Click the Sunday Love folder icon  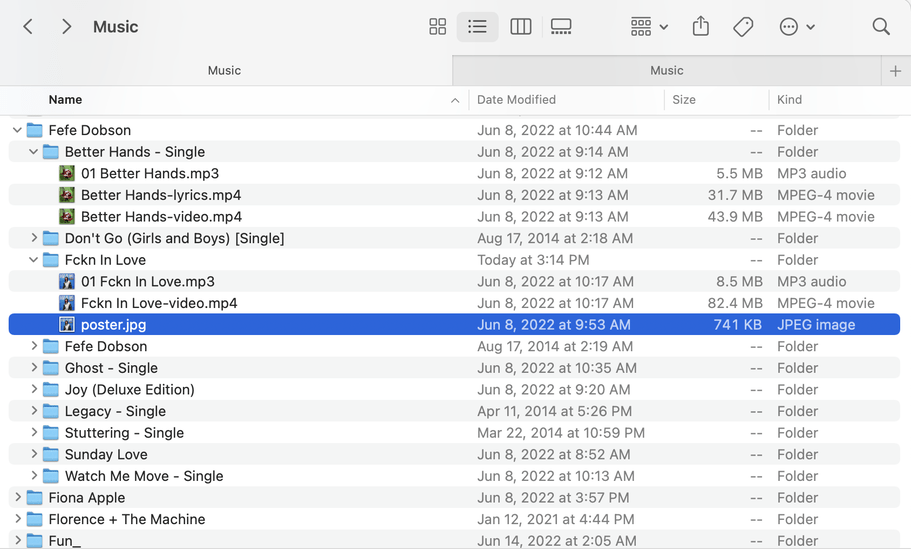(x=51, y=454)
